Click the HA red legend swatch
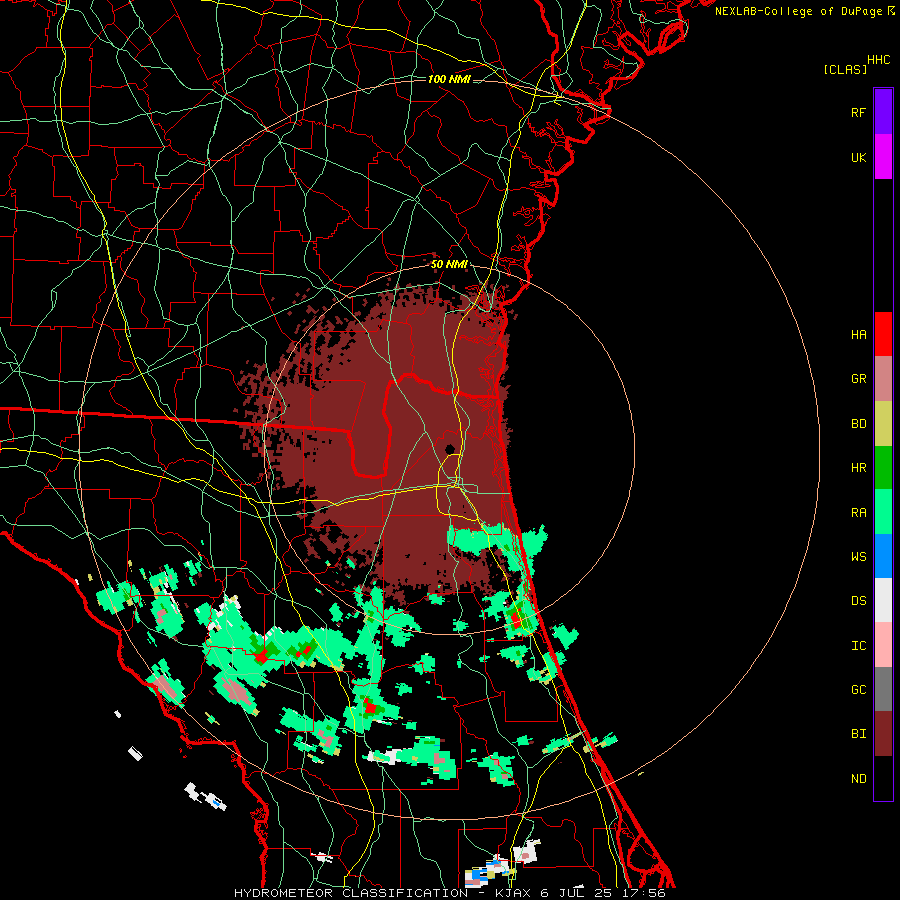 point(883,334)
